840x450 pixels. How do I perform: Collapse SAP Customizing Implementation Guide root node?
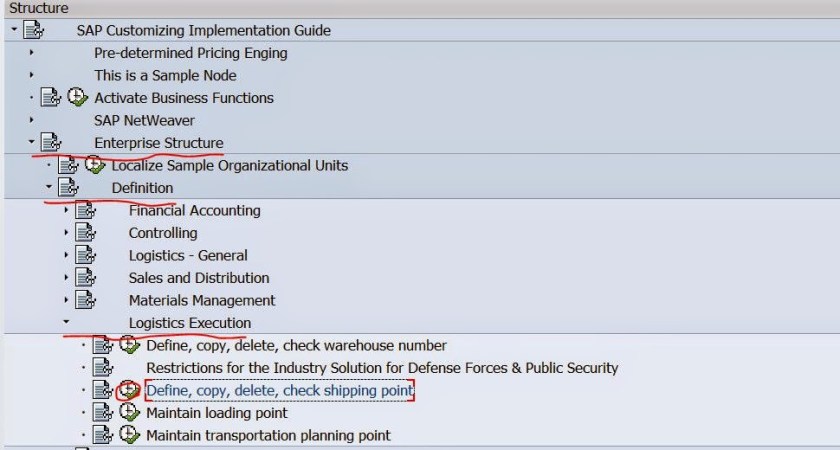pyautogui.click(x=14, y=29)
